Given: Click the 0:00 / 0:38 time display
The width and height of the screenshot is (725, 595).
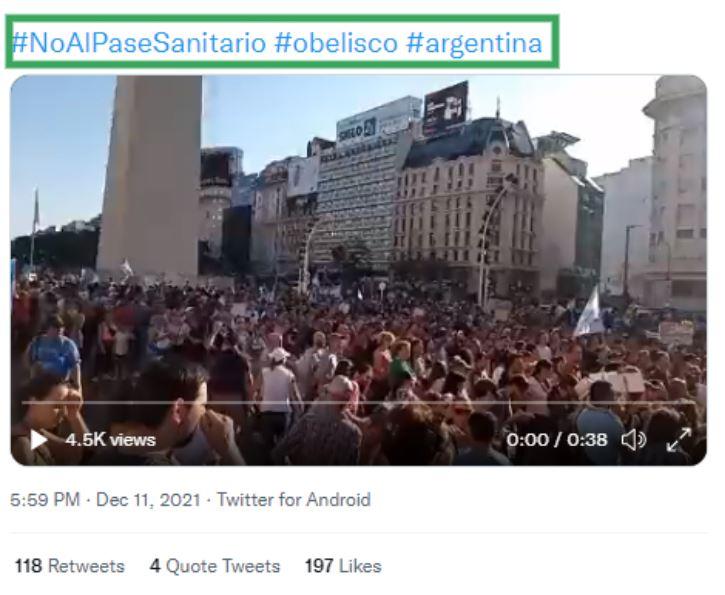Looking at the screenshot, I should pyautogui.click(x=556, y=440).
